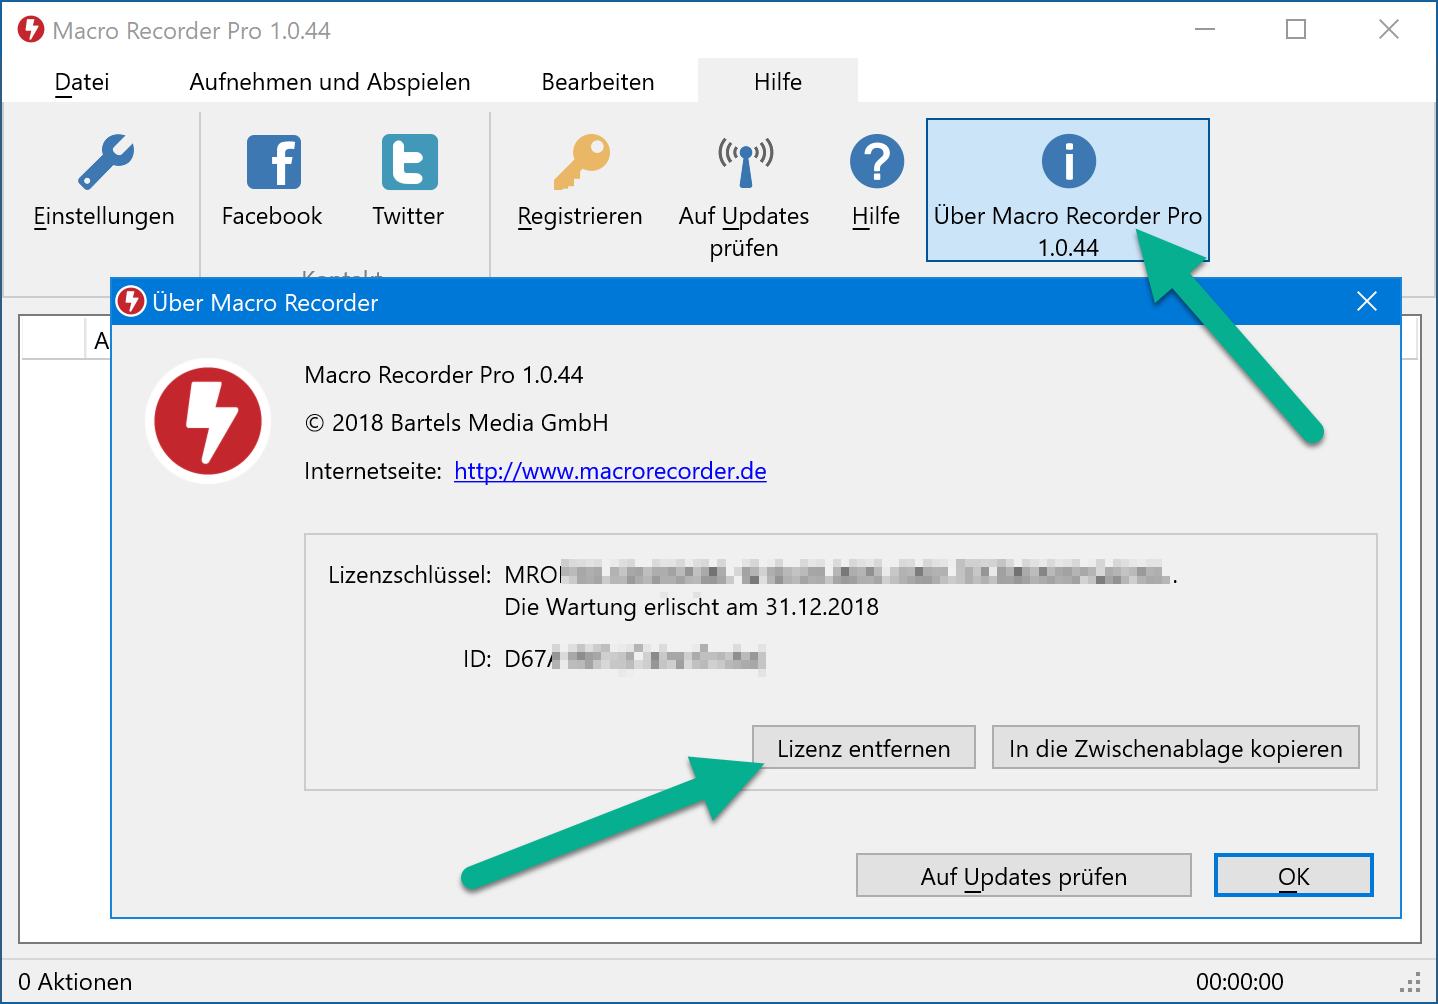Open Hilfe question mark icon
Viewport: 1438px width, 1004px height.
876,162
